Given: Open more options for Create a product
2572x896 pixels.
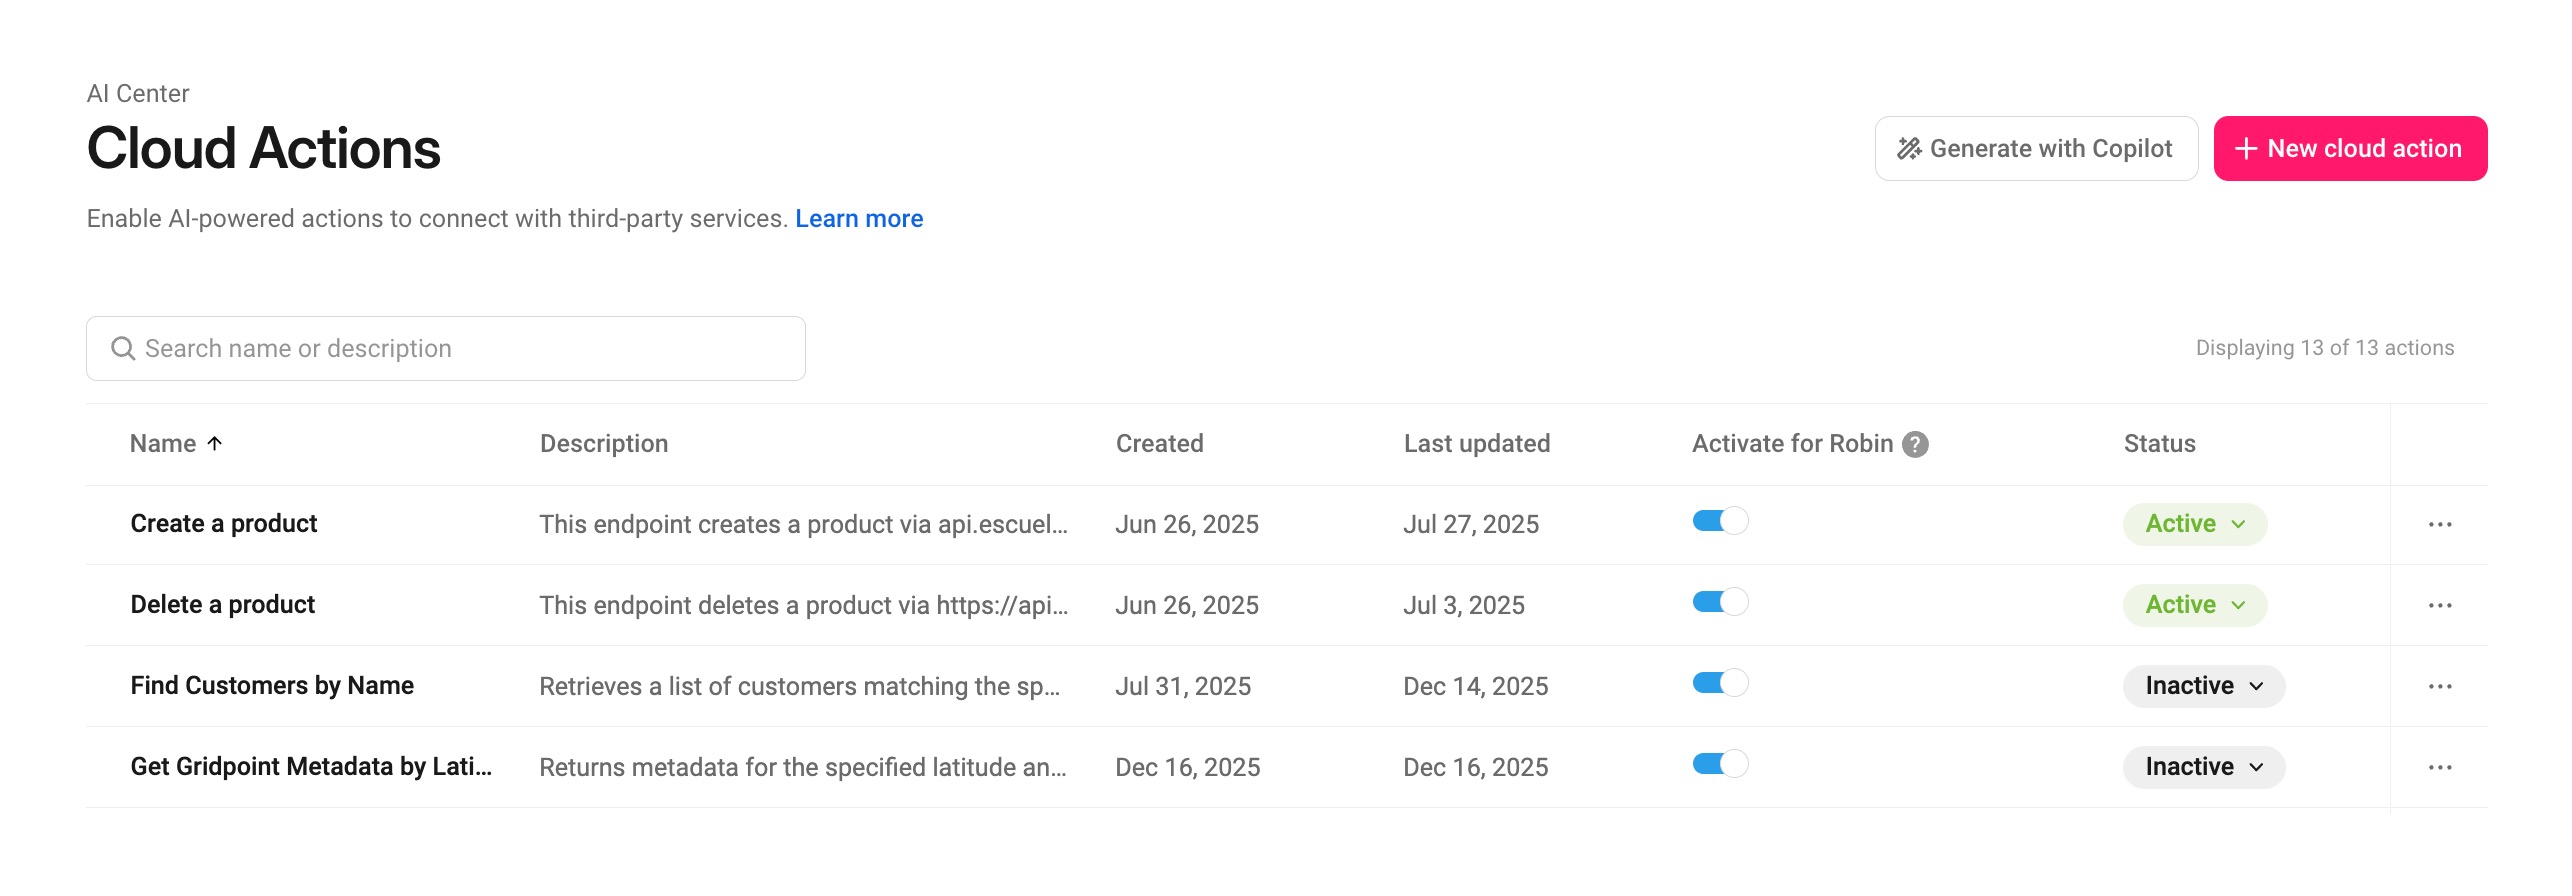Looking at the screenshot, I should [x=2440, y=525].
